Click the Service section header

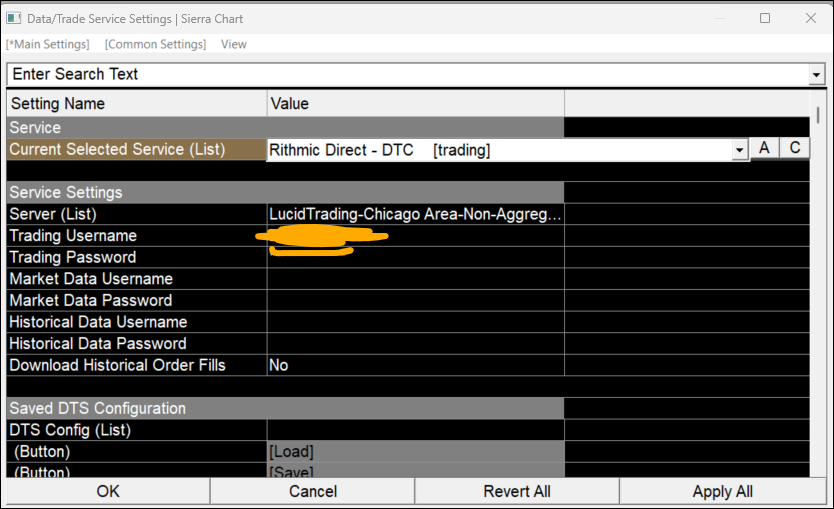pyautogui.click(x=285, y=128)
